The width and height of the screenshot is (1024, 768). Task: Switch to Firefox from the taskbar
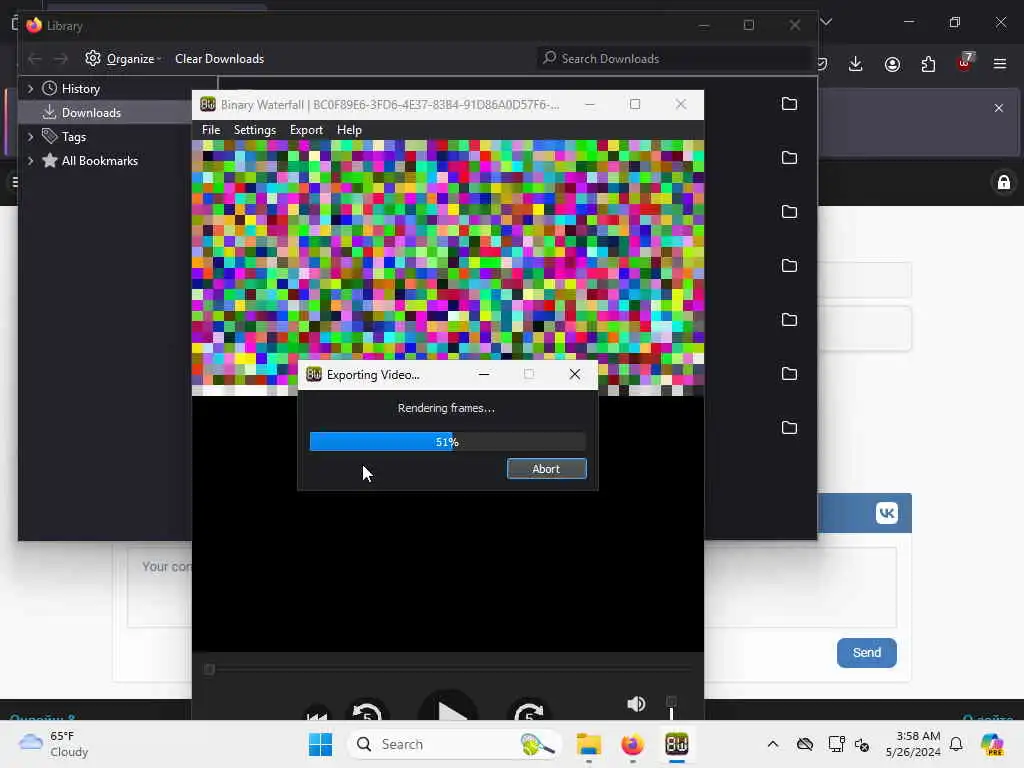coord(632,744)
